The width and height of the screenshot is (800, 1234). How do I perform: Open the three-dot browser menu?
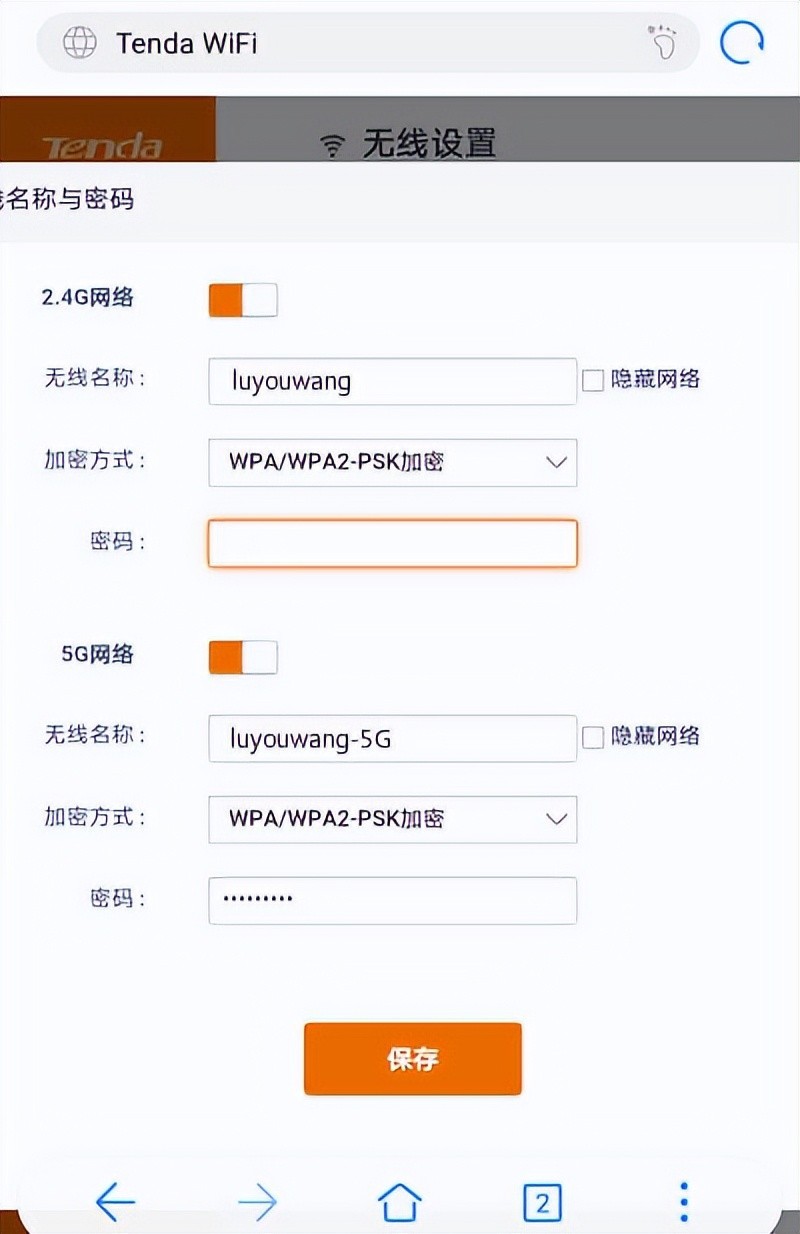pyautogui.click(x=684, y=1201)
